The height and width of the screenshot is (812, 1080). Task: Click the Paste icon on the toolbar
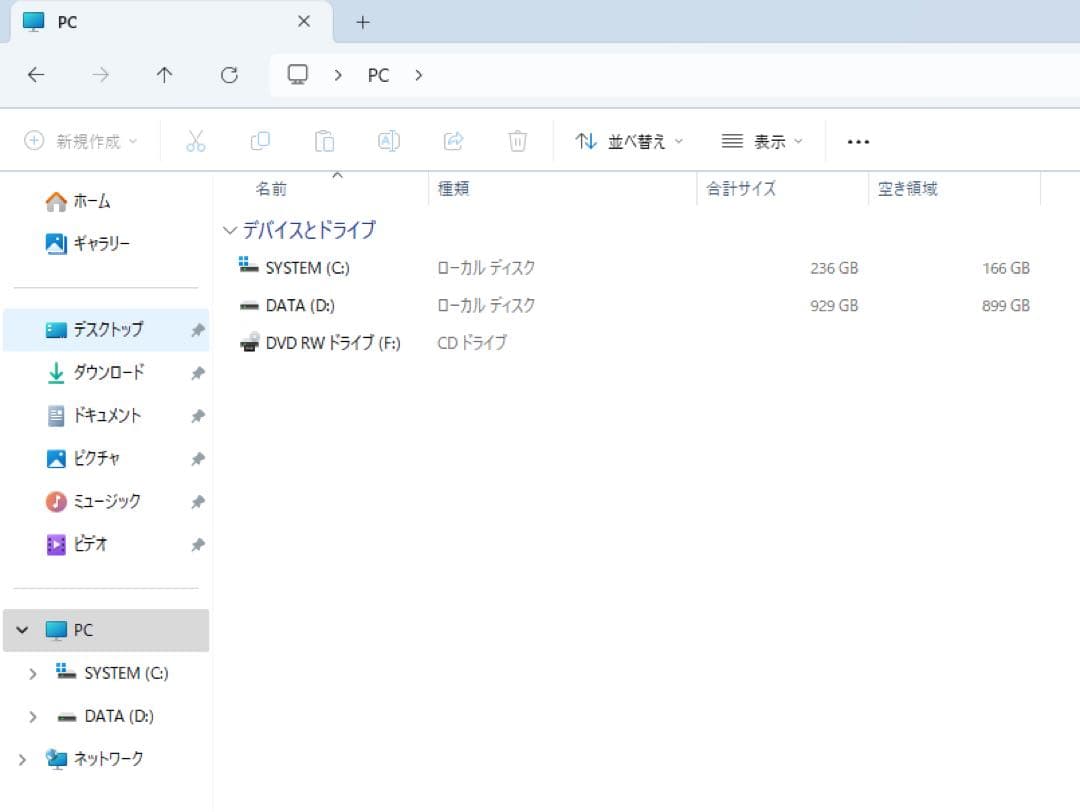coord(324,141)
